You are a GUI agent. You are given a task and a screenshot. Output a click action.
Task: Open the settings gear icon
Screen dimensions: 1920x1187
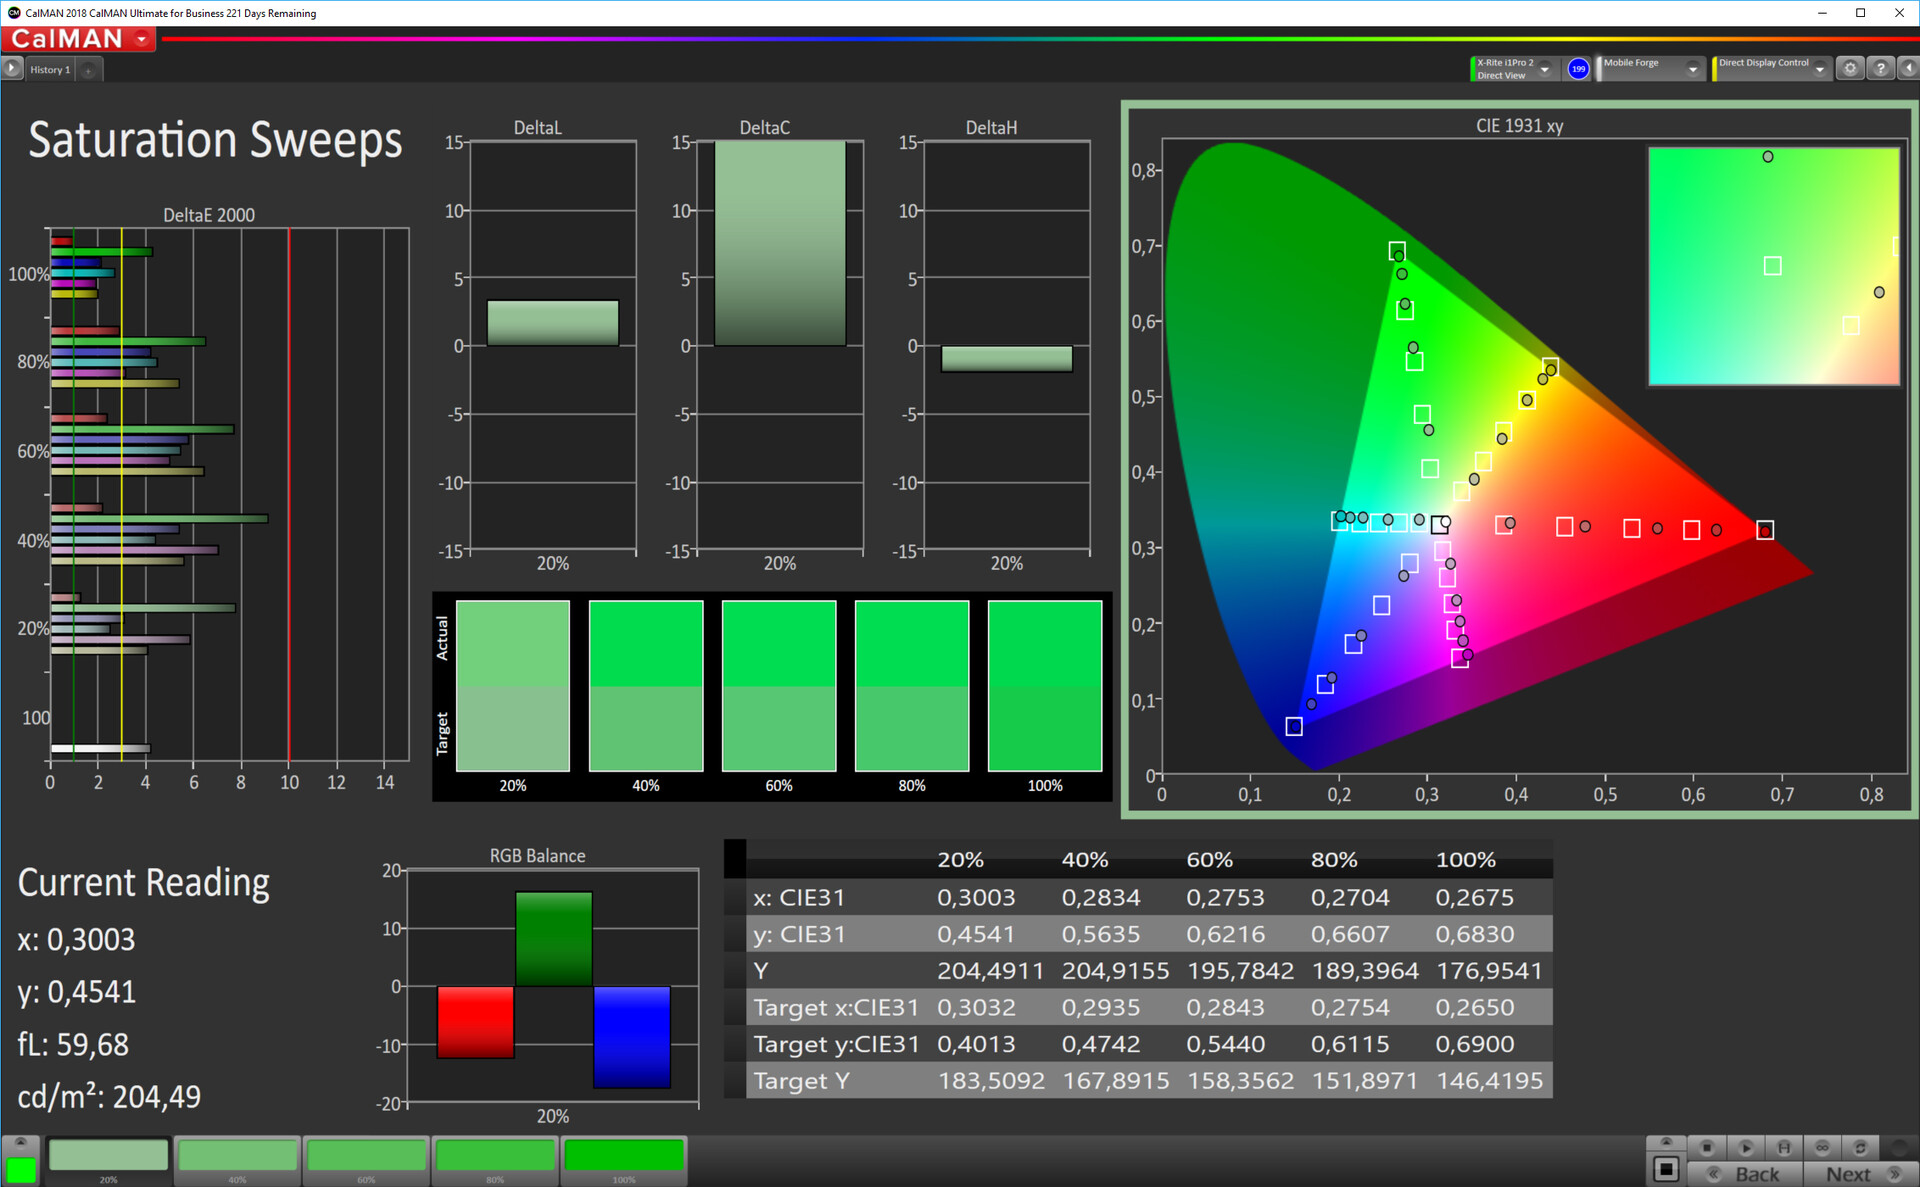pyautogui.click(x=1850, y=69)
